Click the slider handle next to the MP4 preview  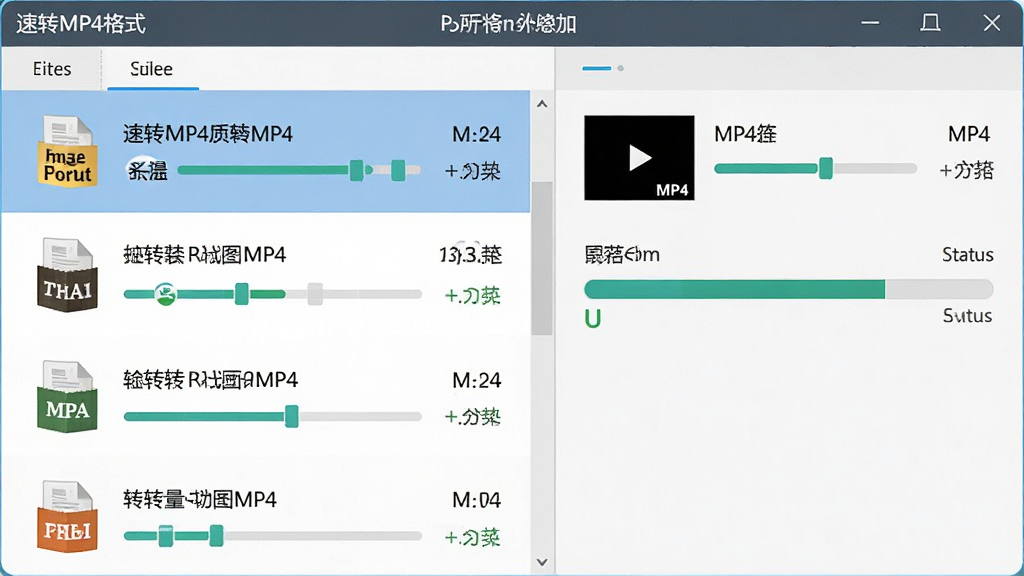(825, 168)
